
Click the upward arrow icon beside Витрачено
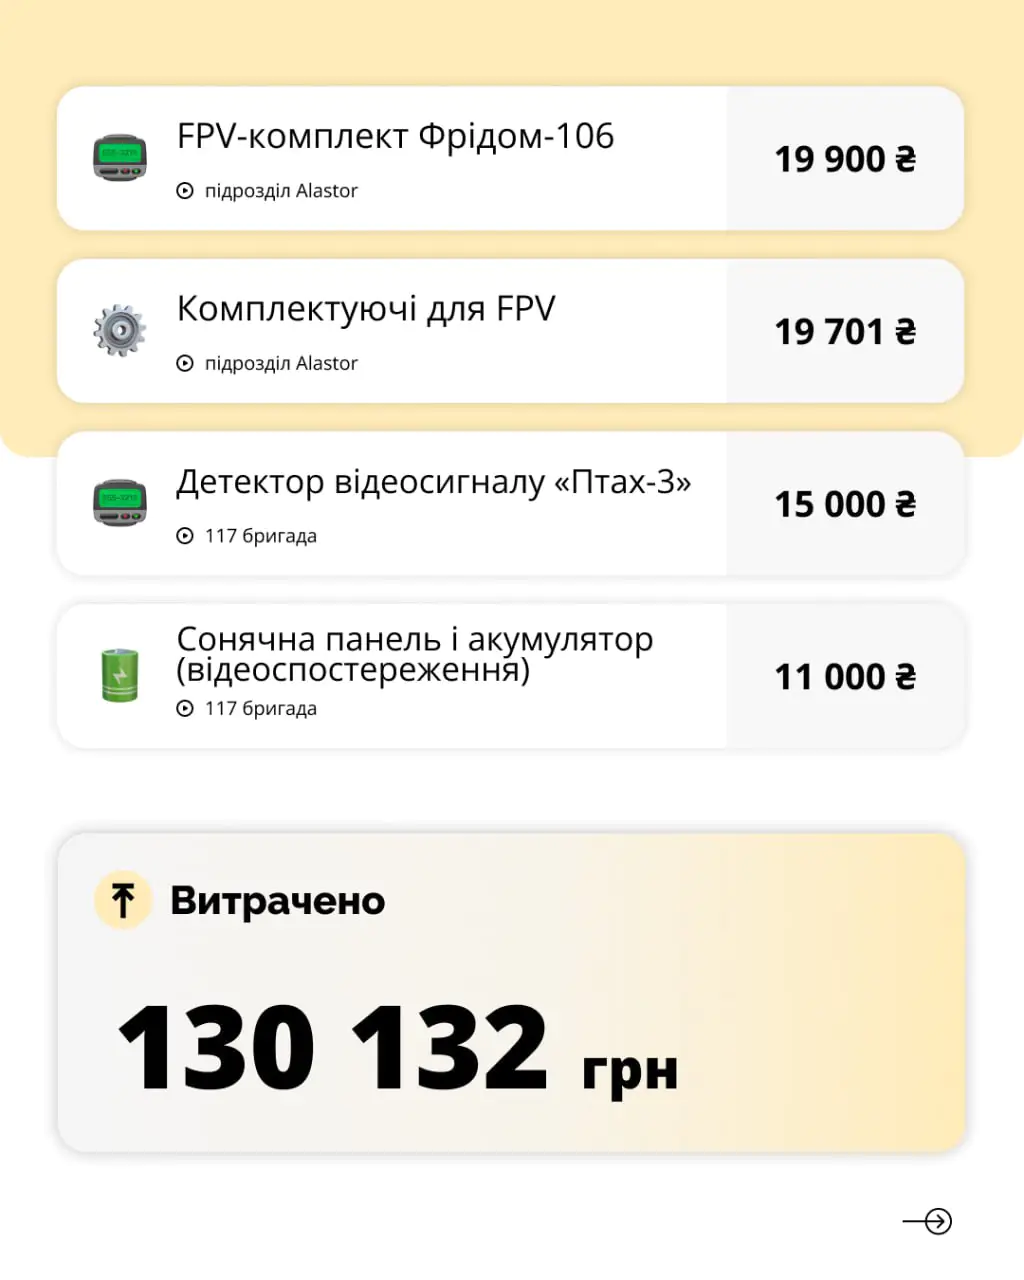click(123, 900)
